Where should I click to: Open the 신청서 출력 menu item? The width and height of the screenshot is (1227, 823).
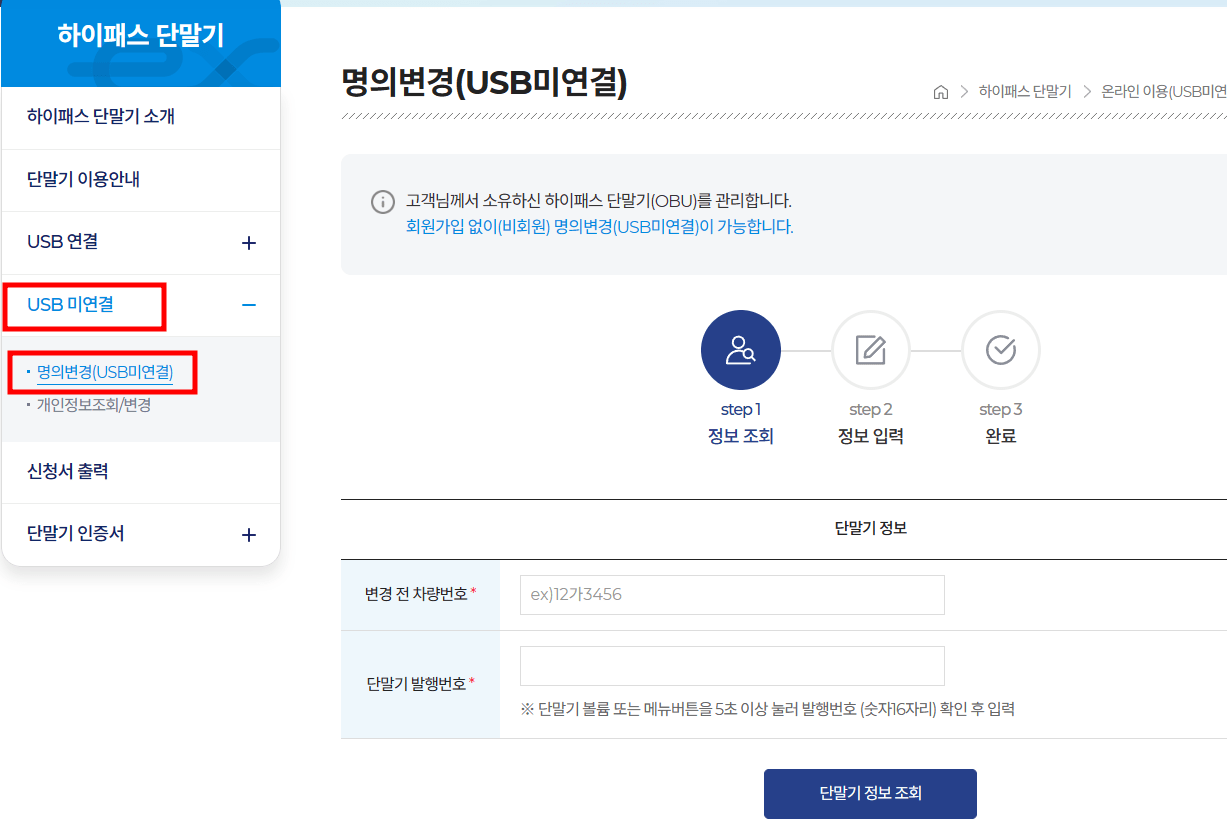69,472
